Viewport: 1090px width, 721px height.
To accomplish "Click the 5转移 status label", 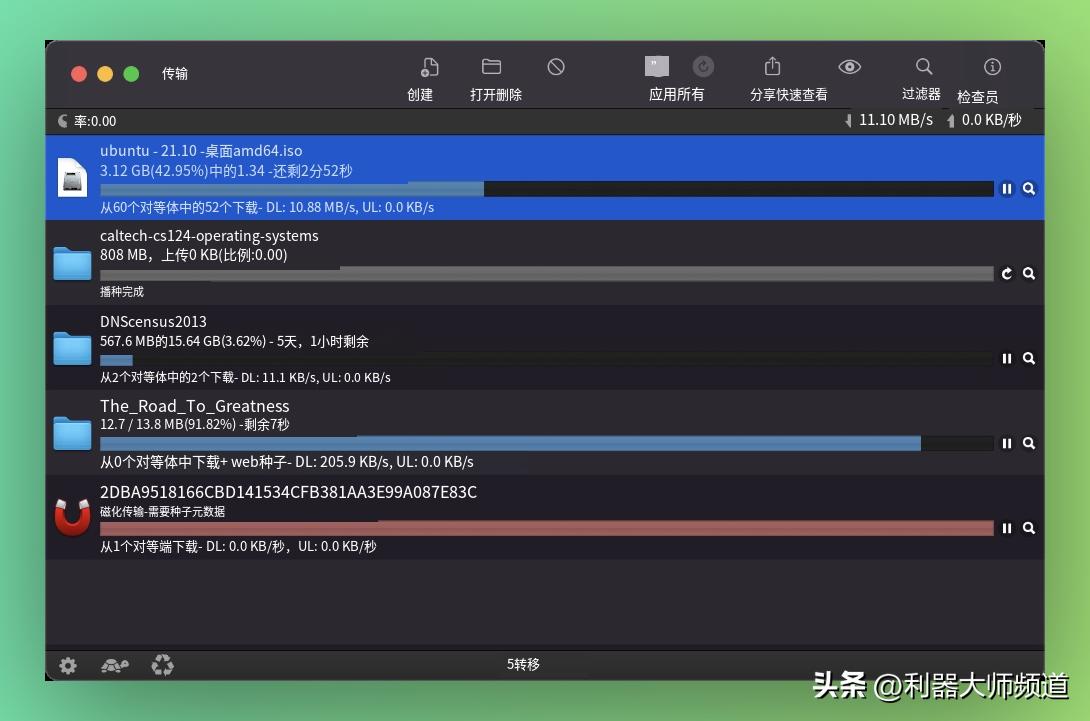I will [x=522, y=664].
